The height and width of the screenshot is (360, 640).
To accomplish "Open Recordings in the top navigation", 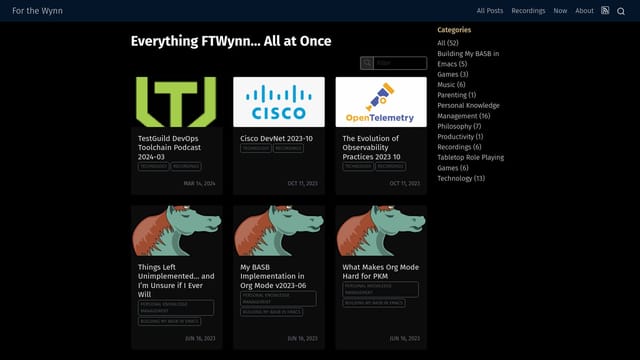I will 528,11.
